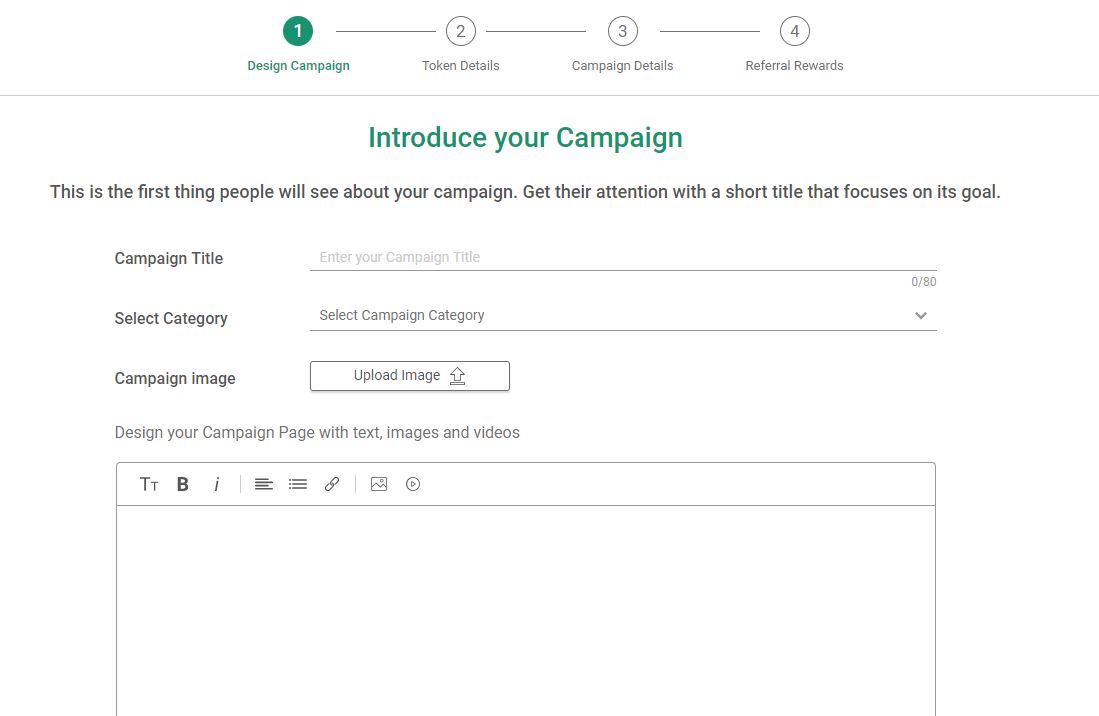The width and height of the screenshot is (1099, 716).
Task: Click the upload arrow icon
Action: [458, 376]
